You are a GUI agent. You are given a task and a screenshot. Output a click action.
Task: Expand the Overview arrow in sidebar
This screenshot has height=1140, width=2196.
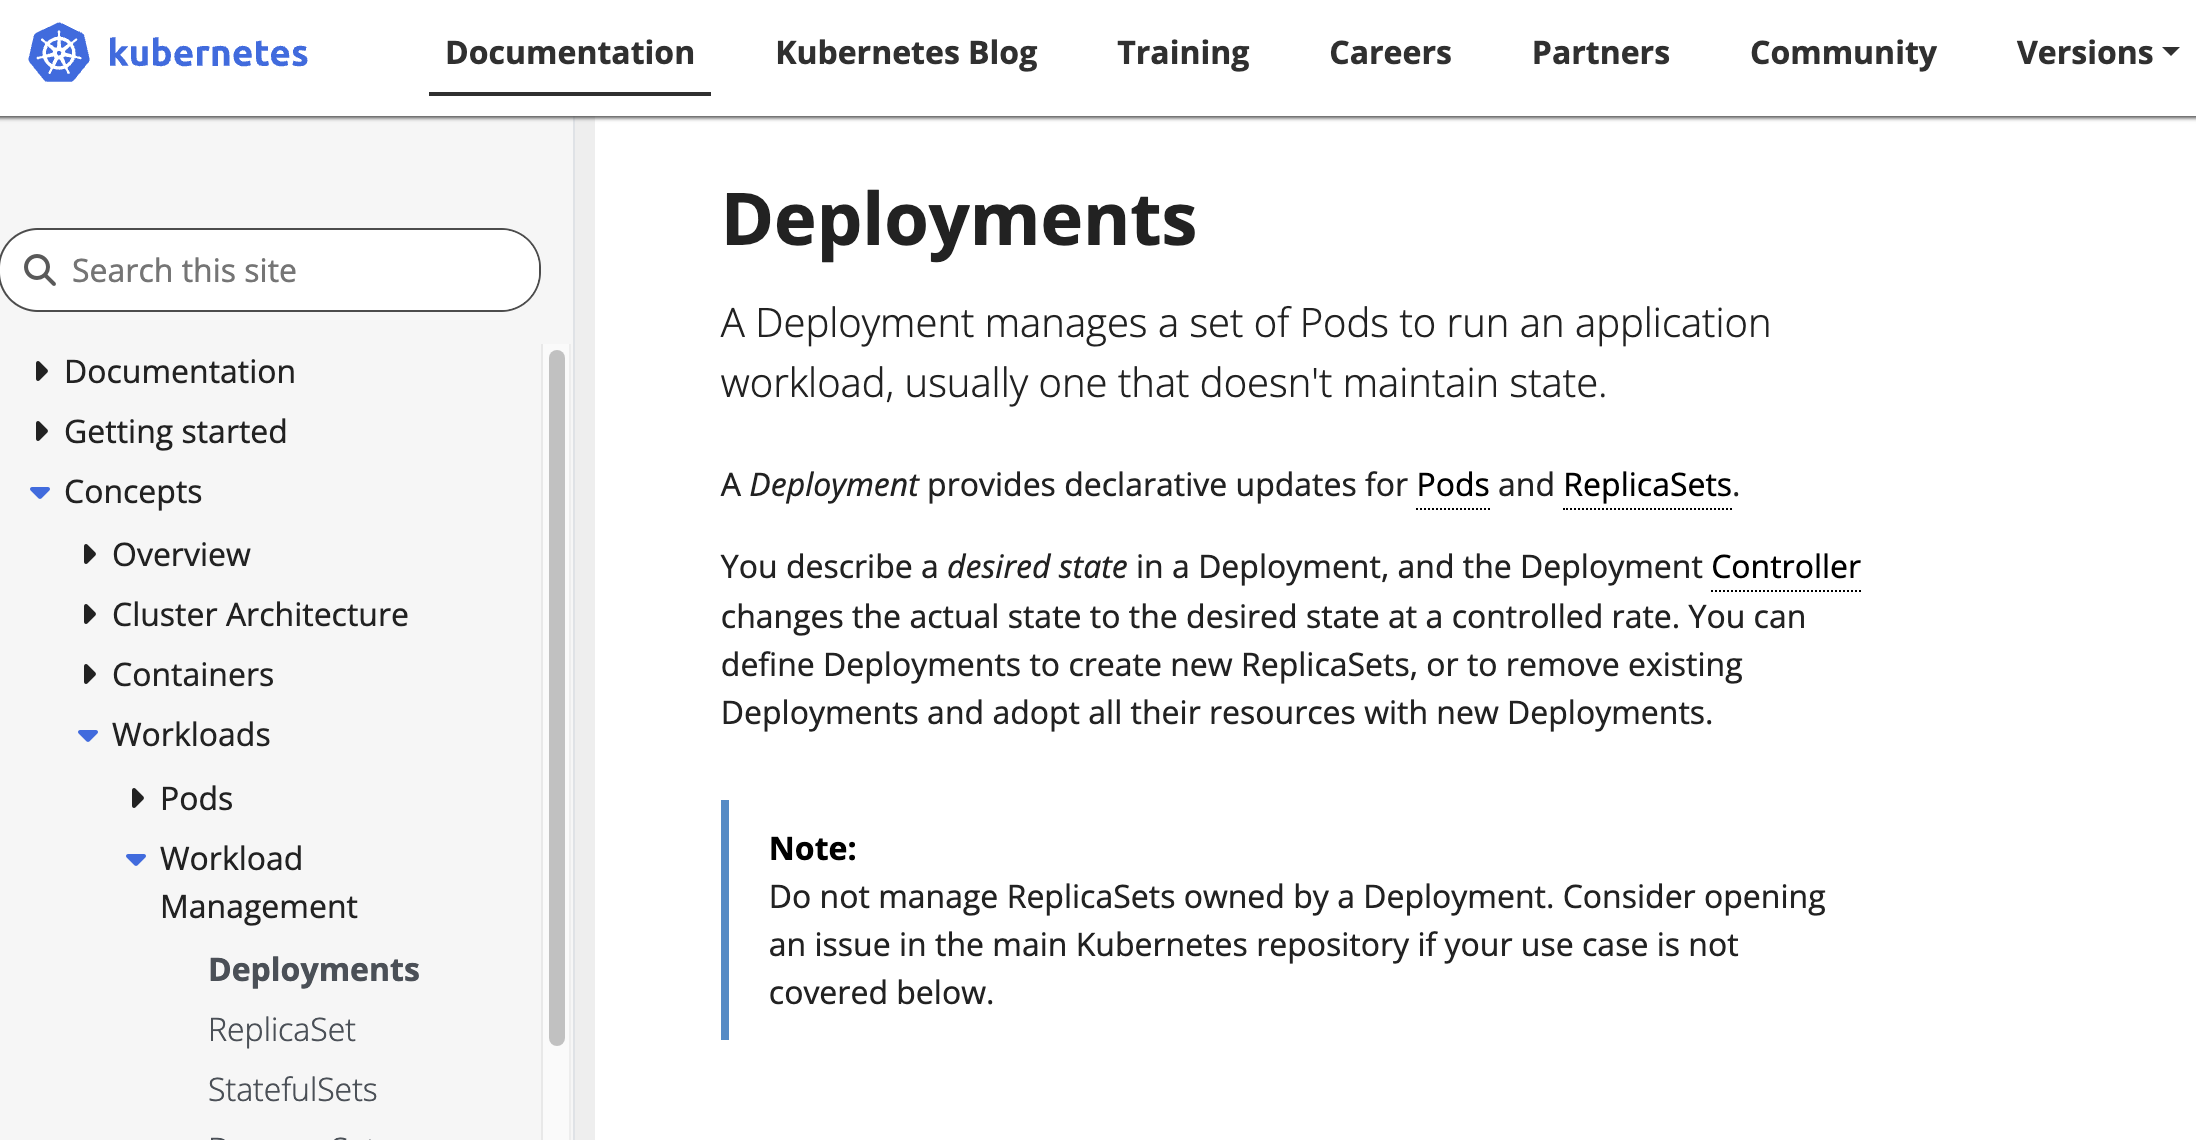[89, 554]
